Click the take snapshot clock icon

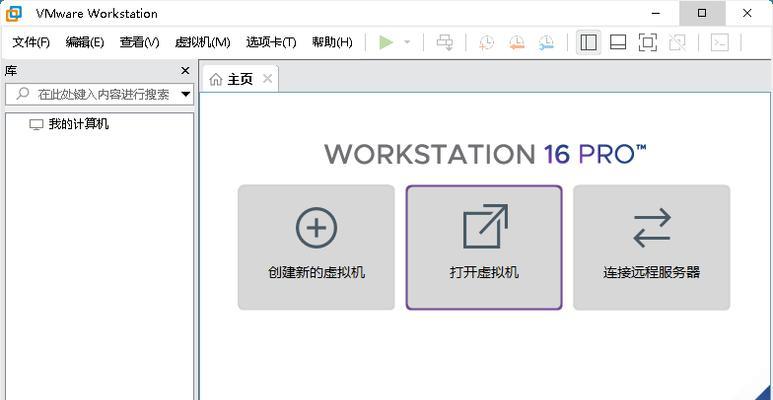tap(487, 42)
